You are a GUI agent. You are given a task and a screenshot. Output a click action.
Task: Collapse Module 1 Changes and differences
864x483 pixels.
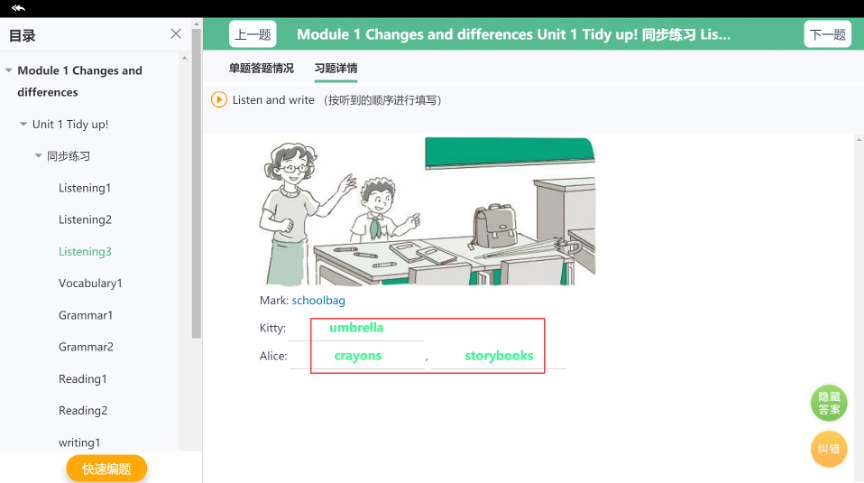click(9, 70)
